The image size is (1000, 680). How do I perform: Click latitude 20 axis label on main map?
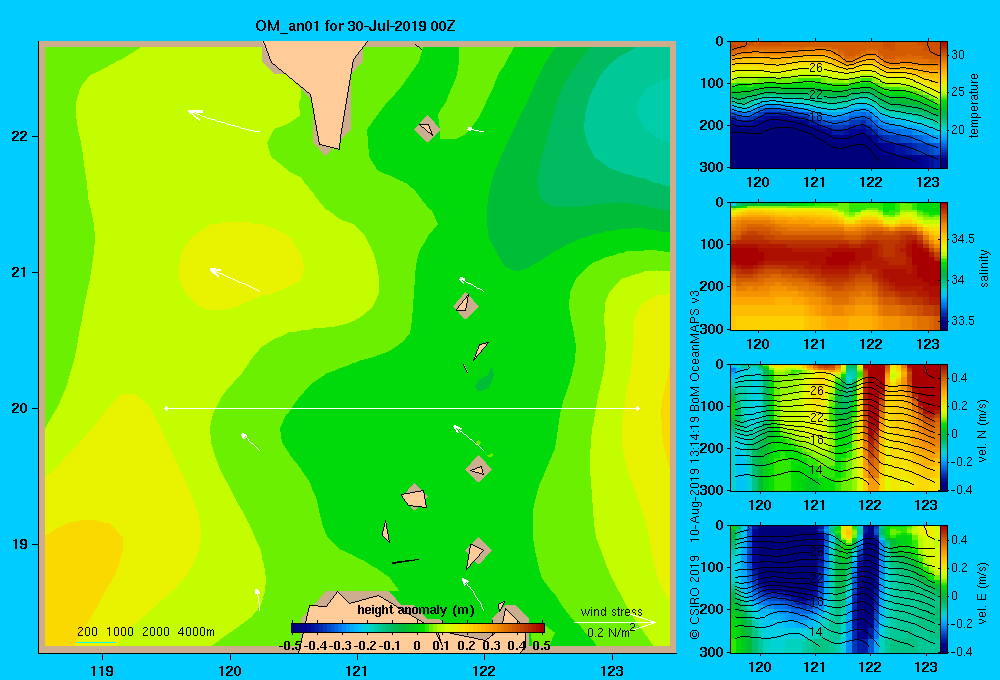coord(20,408)
